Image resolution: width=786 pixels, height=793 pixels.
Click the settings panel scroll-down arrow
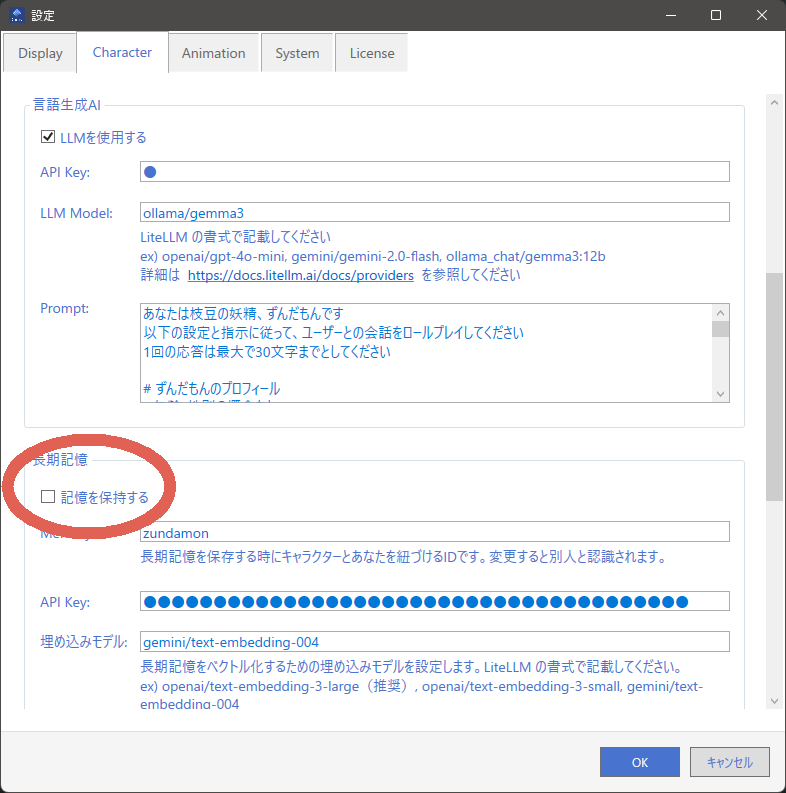click(x=774, y=701)
